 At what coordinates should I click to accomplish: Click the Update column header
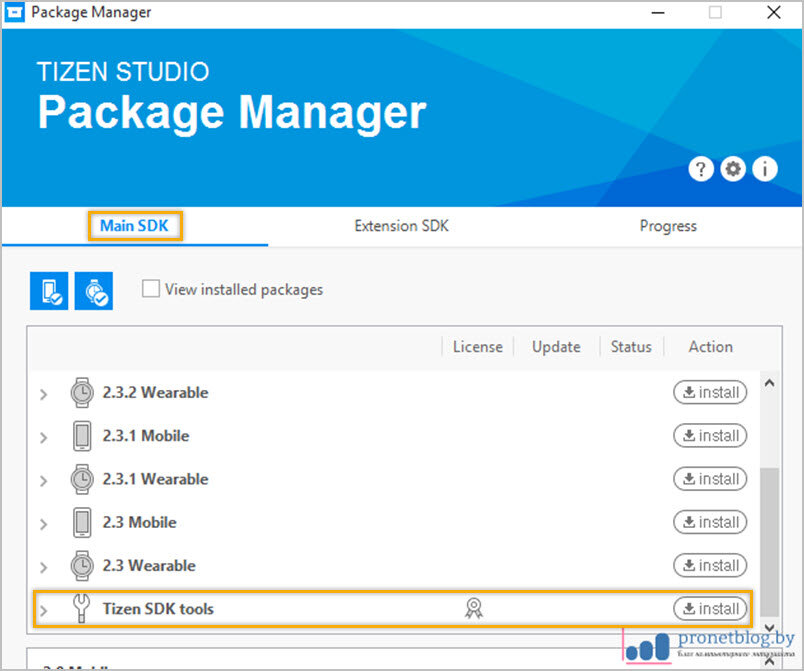tap(556, 347)
